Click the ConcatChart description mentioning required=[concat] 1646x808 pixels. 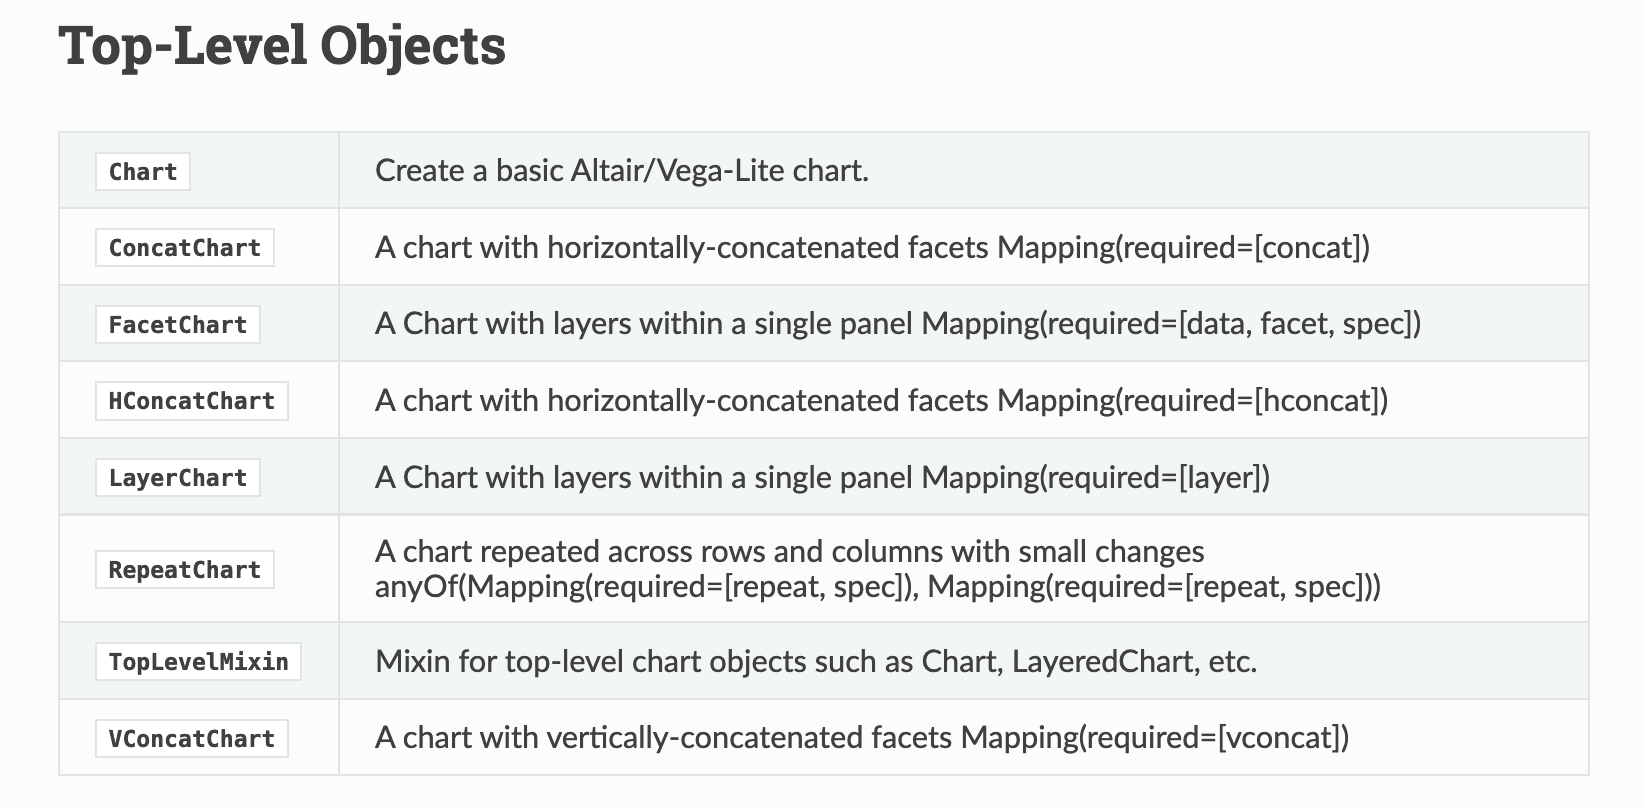871,247
